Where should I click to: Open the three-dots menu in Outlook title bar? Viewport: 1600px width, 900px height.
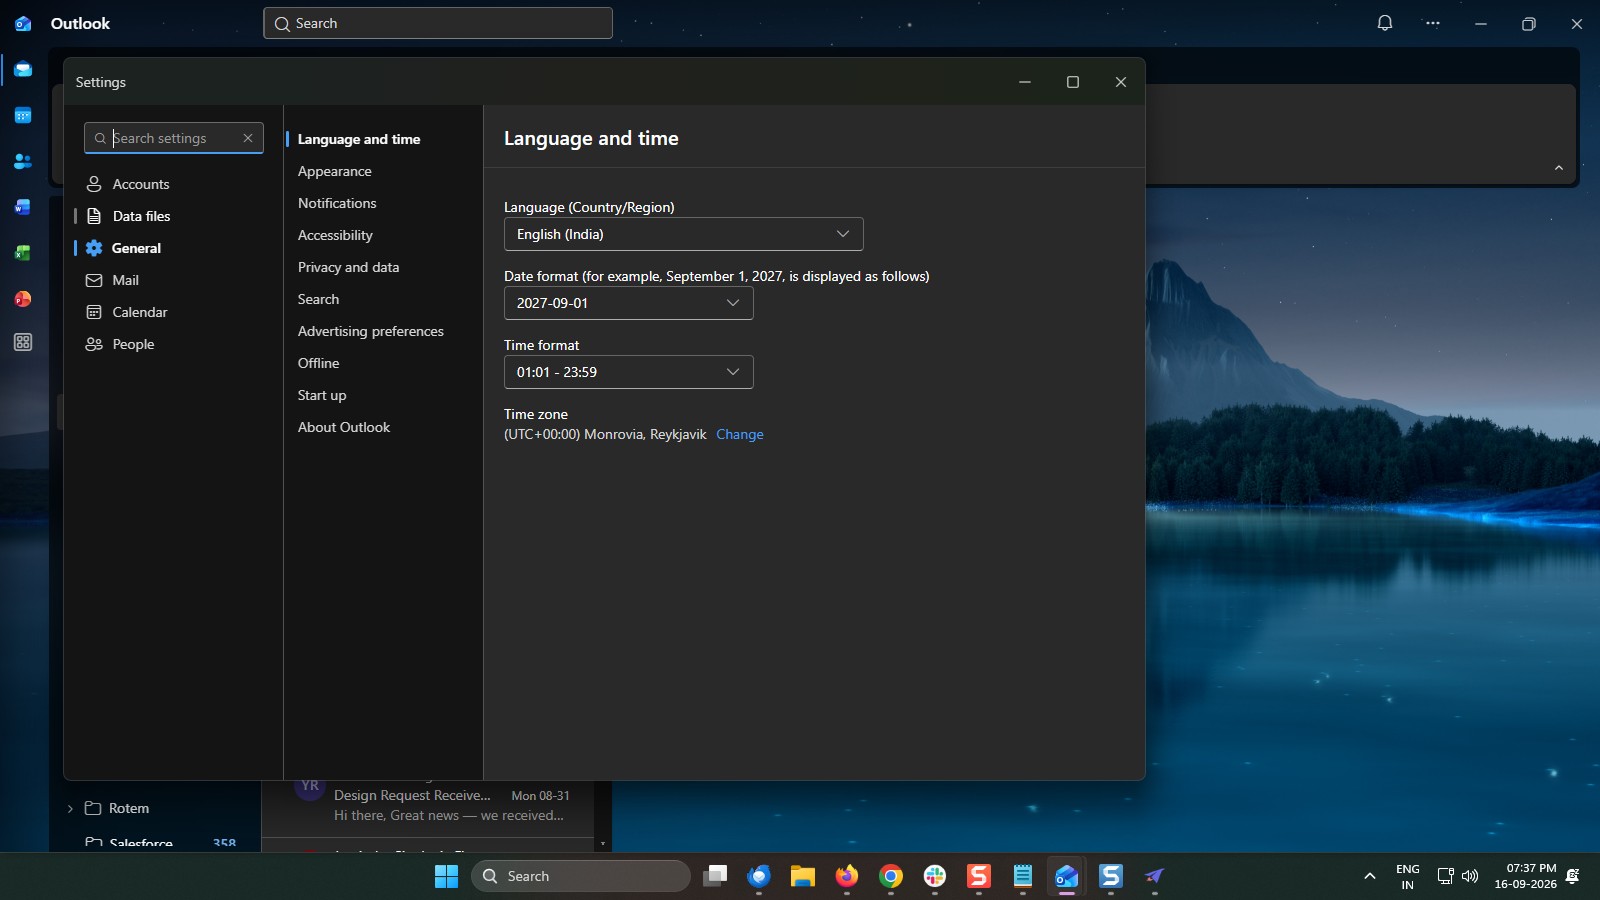pos(1433,23)
